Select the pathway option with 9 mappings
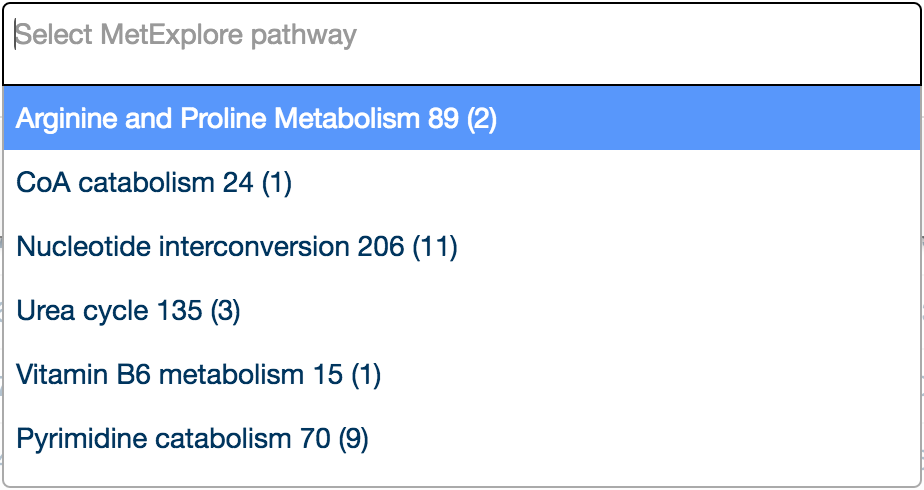This screenshot has width=924, height=490. [461, 438]
